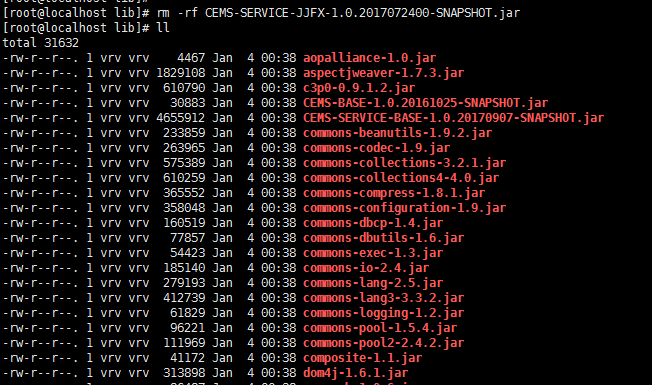652x385 pixels.
Task: Click commons-lang3-3.3.2.jar file name
Action: [383, 298]
